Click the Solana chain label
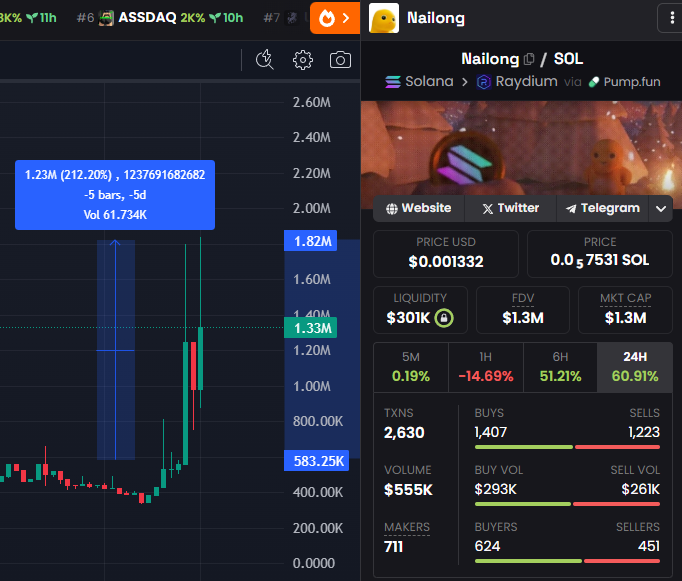The height and width of the screenshot is (581, 682). pos(429,81)
